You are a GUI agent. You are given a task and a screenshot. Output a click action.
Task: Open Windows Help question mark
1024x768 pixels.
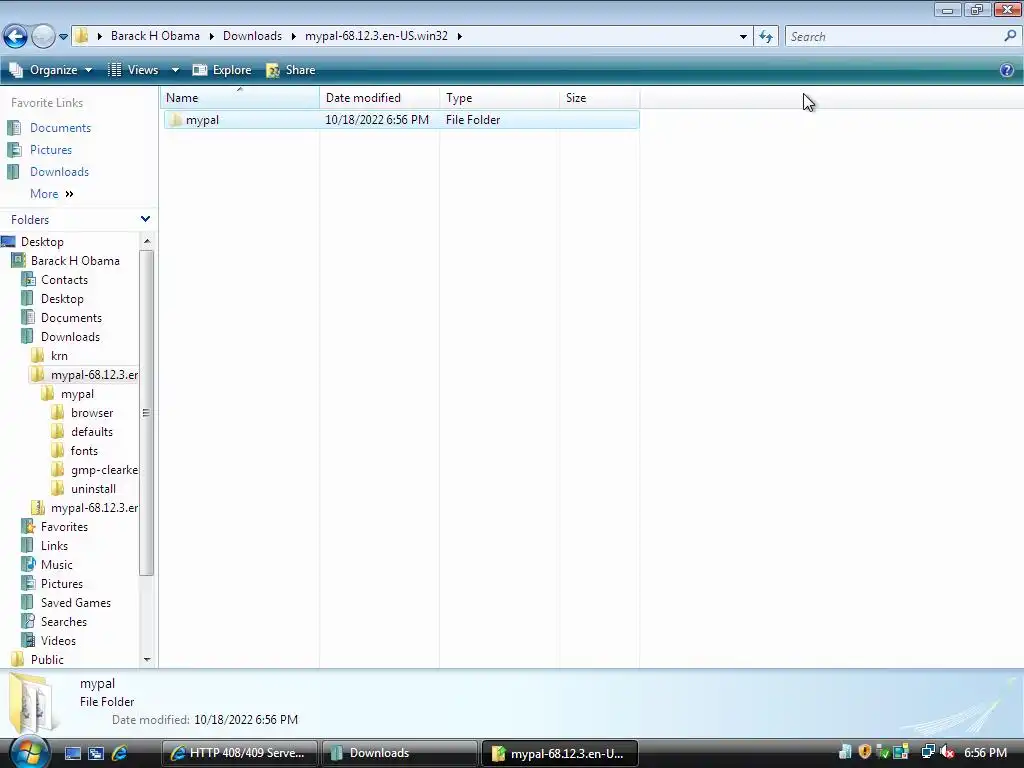(x=1006, y=70)
